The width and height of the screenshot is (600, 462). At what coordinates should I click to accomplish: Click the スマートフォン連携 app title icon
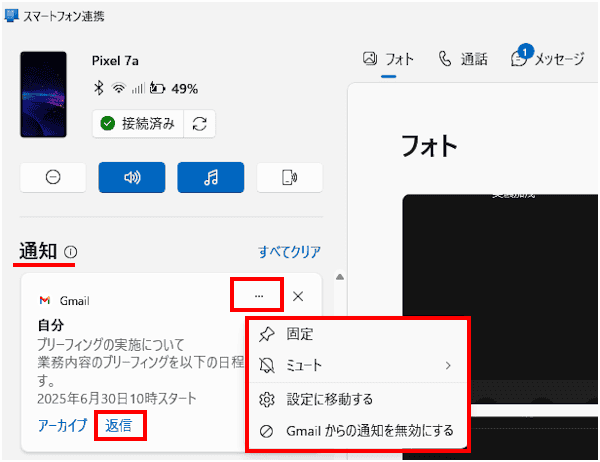pos(11,16)
